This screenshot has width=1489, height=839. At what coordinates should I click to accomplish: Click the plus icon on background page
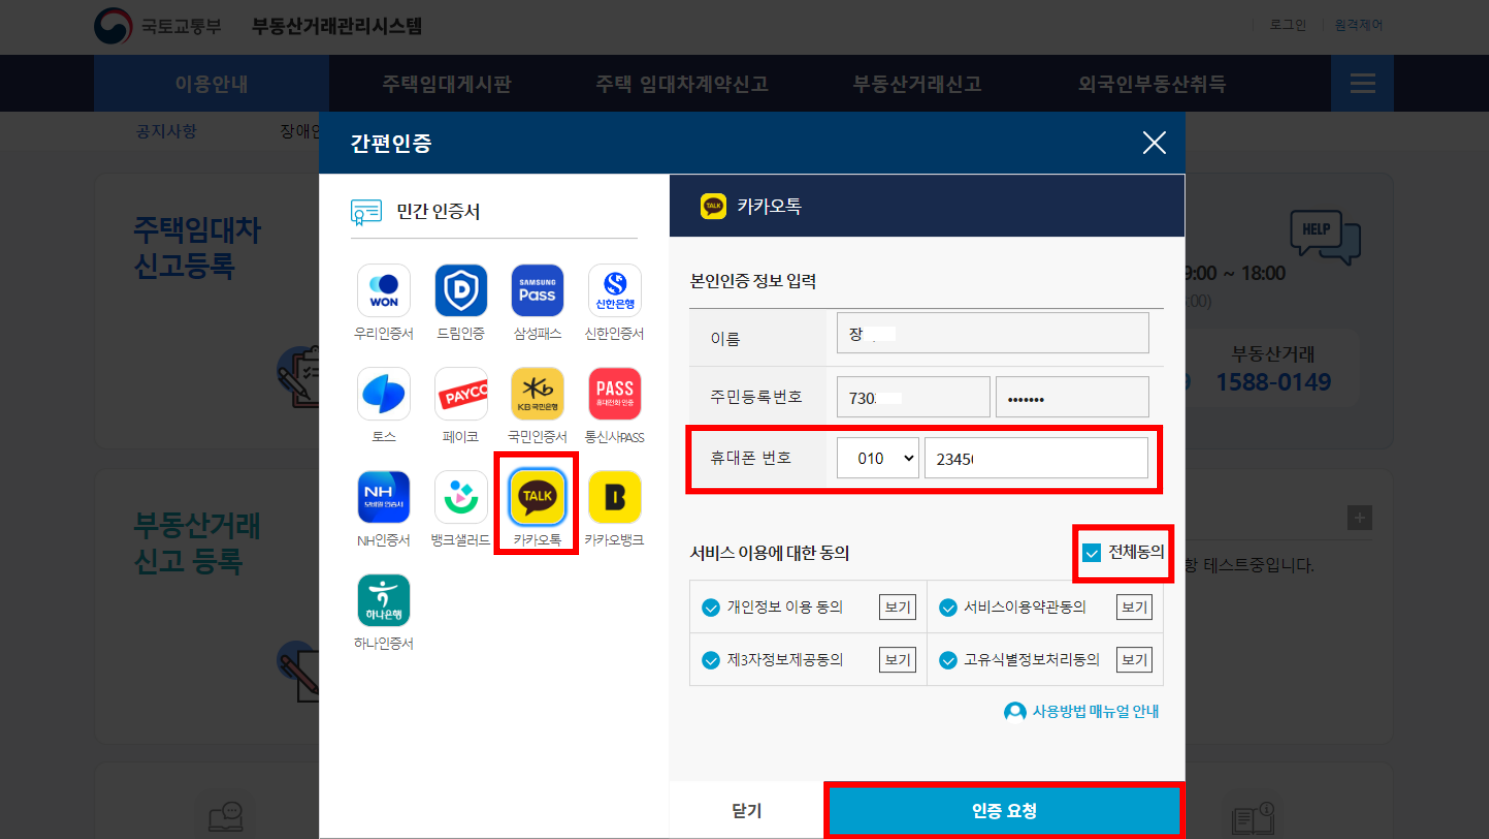1359,518
